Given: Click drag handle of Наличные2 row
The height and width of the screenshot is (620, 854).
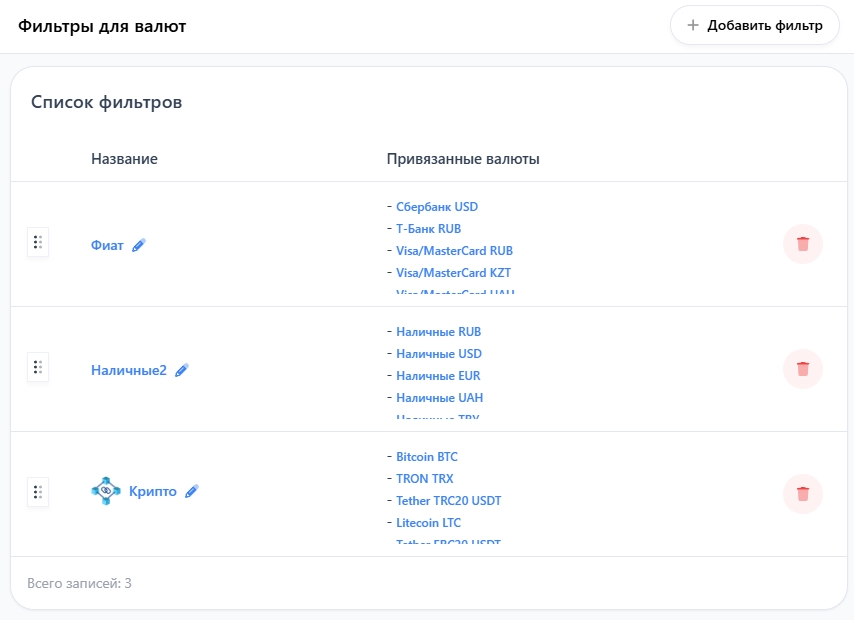Looking at the screenshot, I should click(37, 367).
